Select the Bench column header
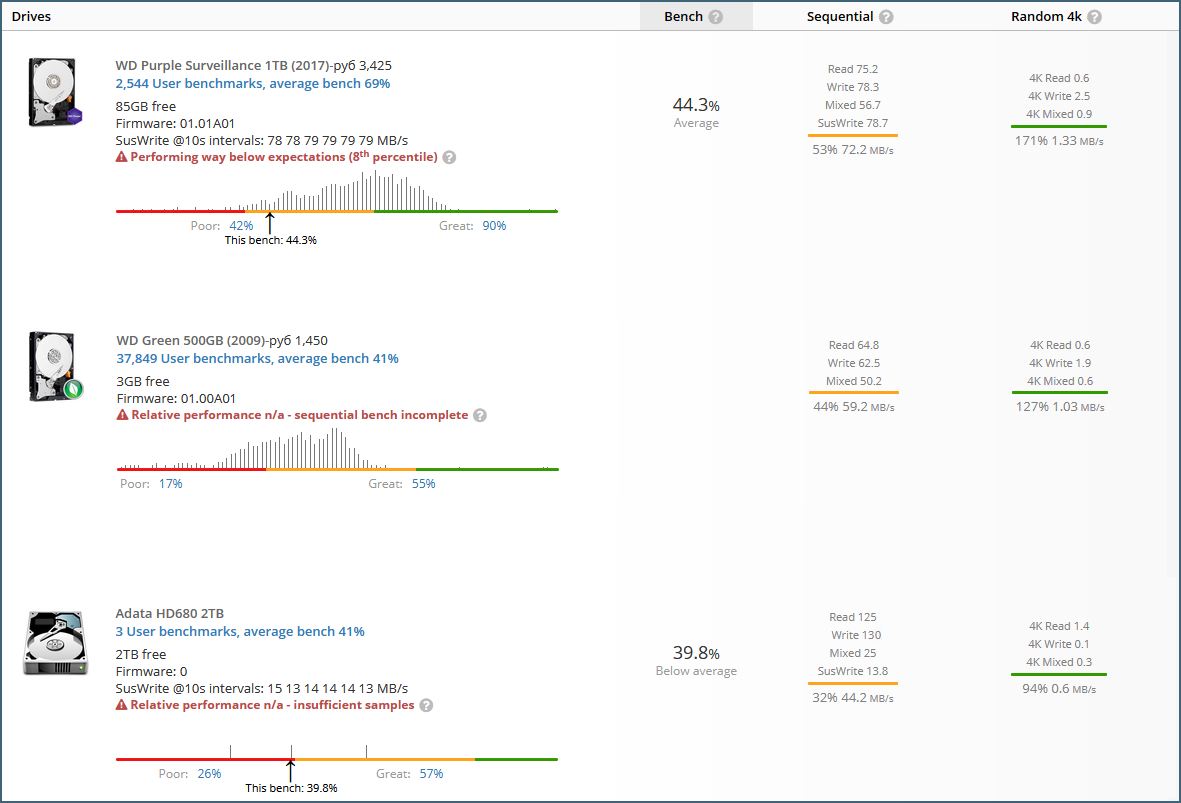 click(x=683, y=17)
